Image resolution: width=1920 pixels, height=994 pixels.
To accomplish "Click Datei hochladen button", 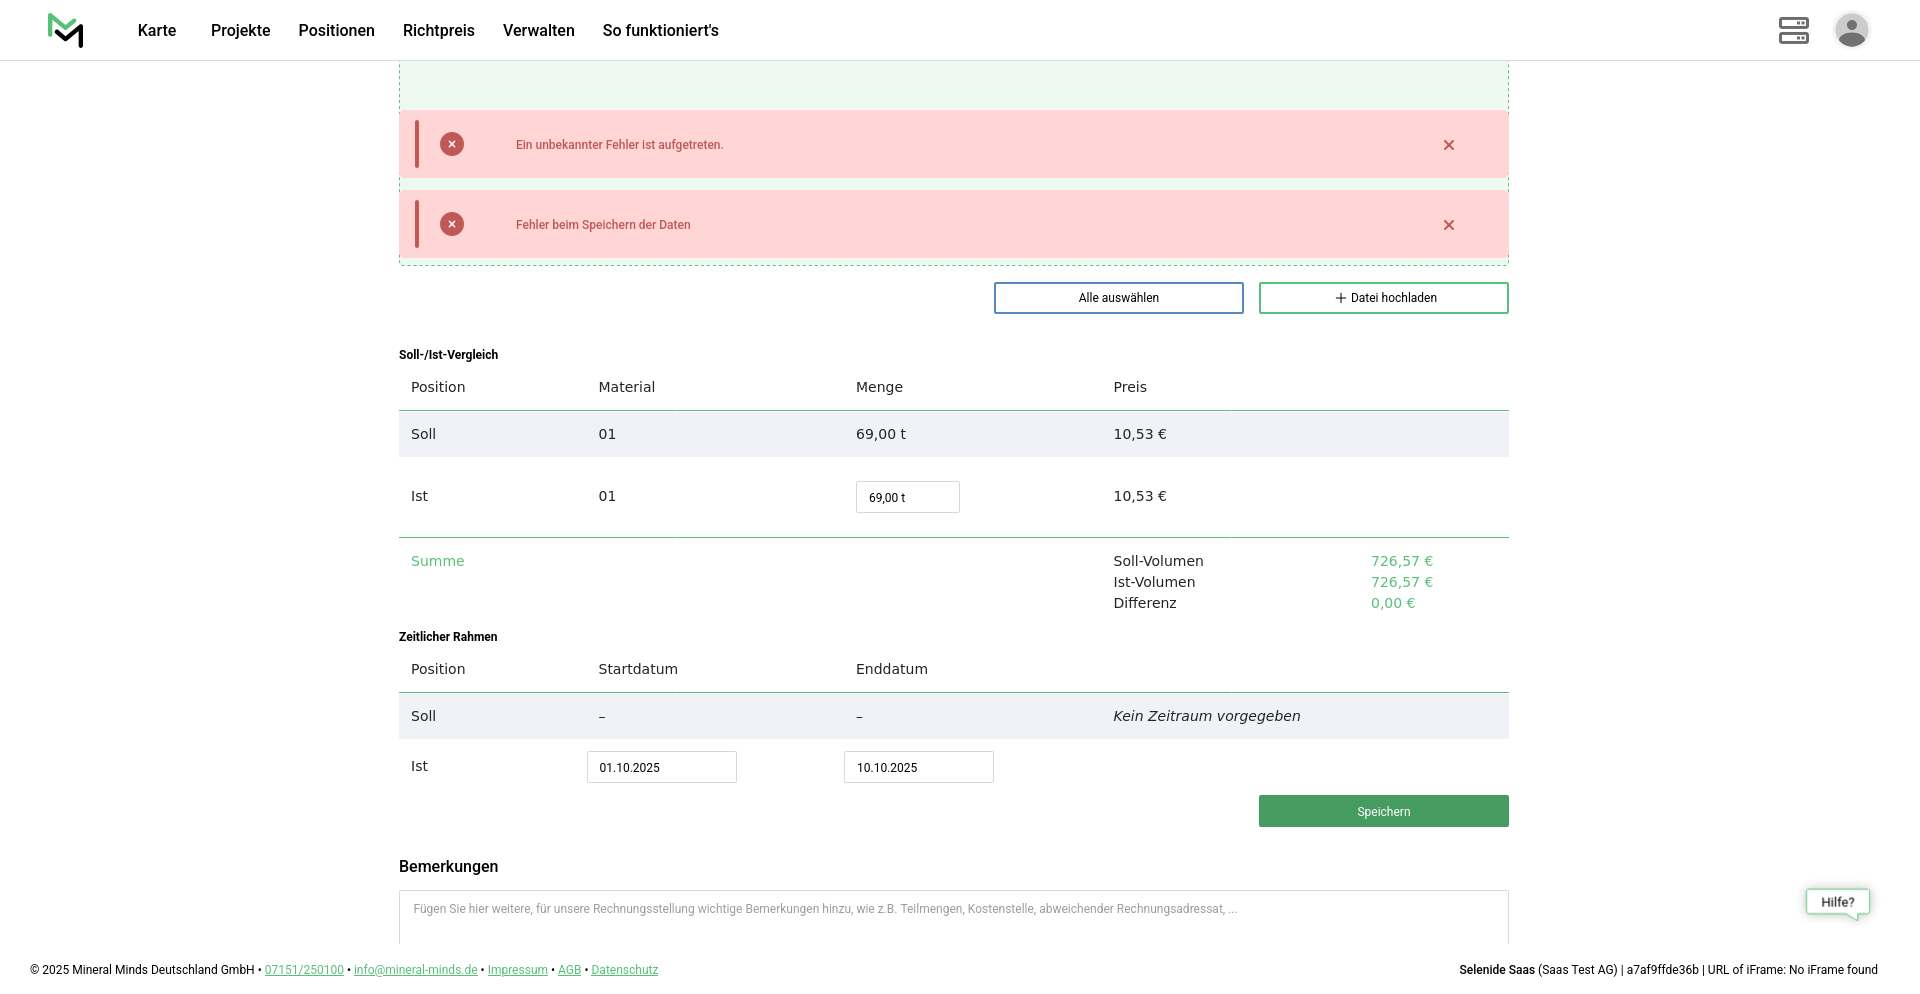I will tap(1383, 298).
